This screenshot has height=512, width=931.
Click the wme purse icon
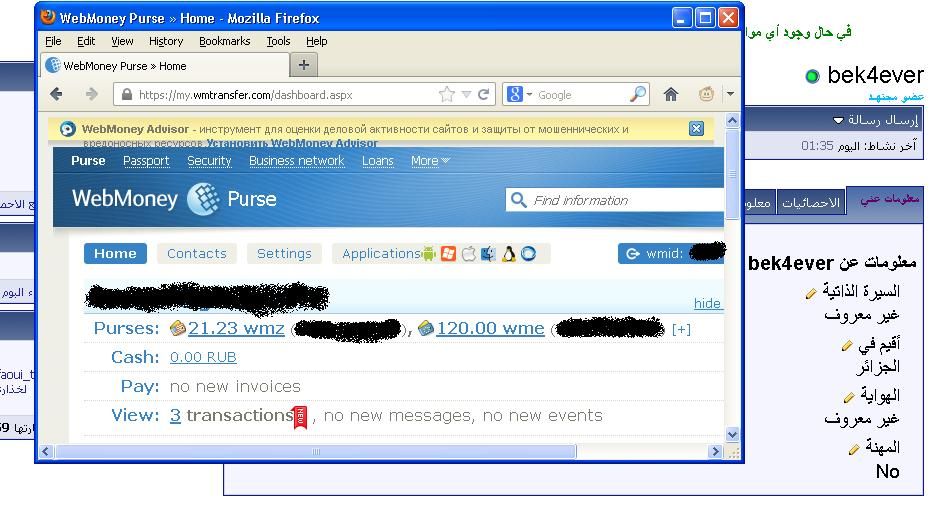426,328
